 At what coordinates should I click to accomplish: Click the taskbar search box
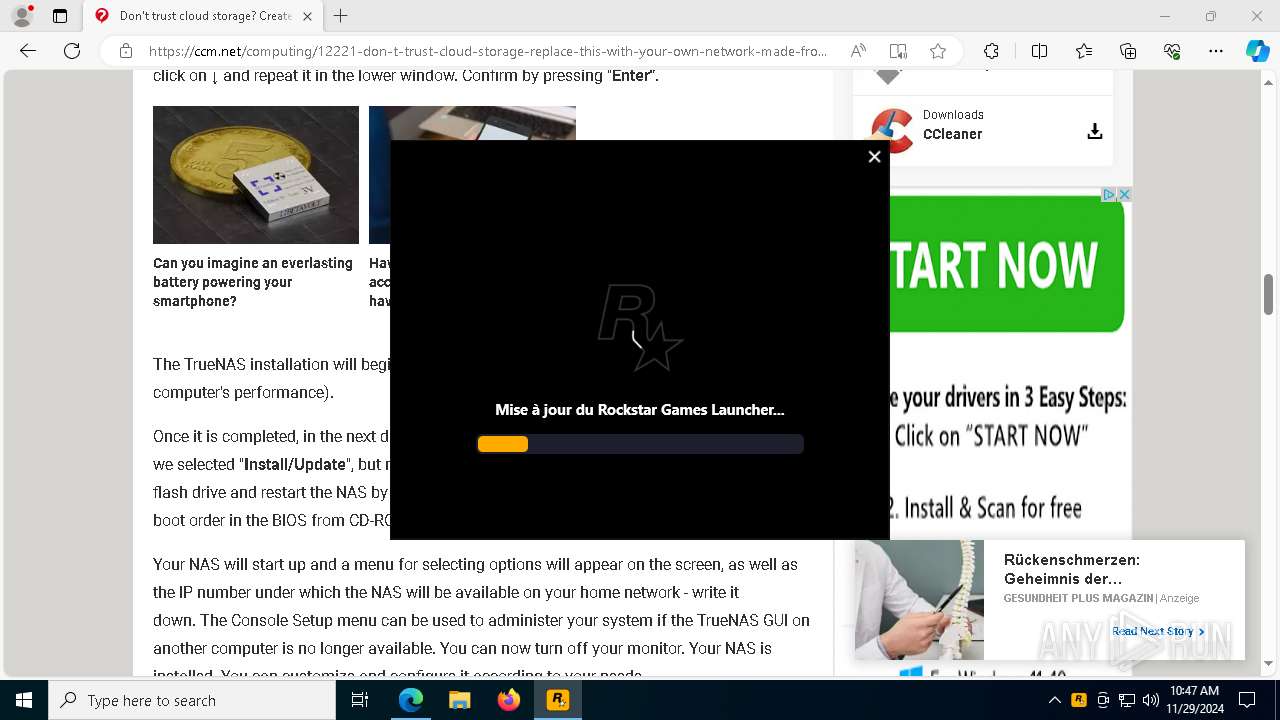(x=192, y=700)
